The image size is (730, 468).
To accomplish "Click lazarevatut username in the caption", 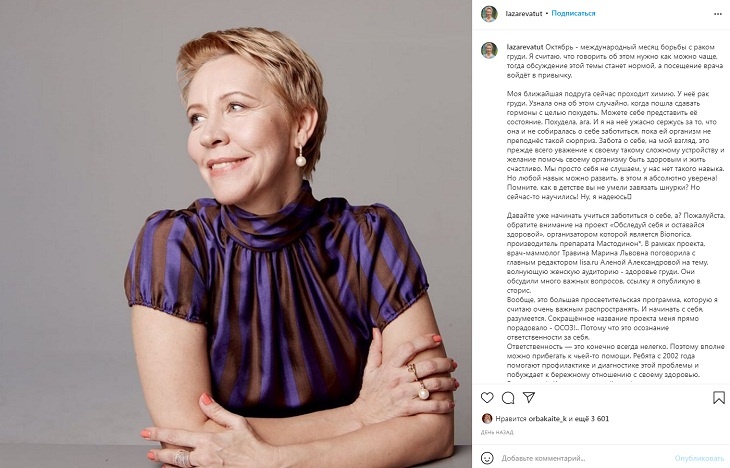I will [526, 46].
